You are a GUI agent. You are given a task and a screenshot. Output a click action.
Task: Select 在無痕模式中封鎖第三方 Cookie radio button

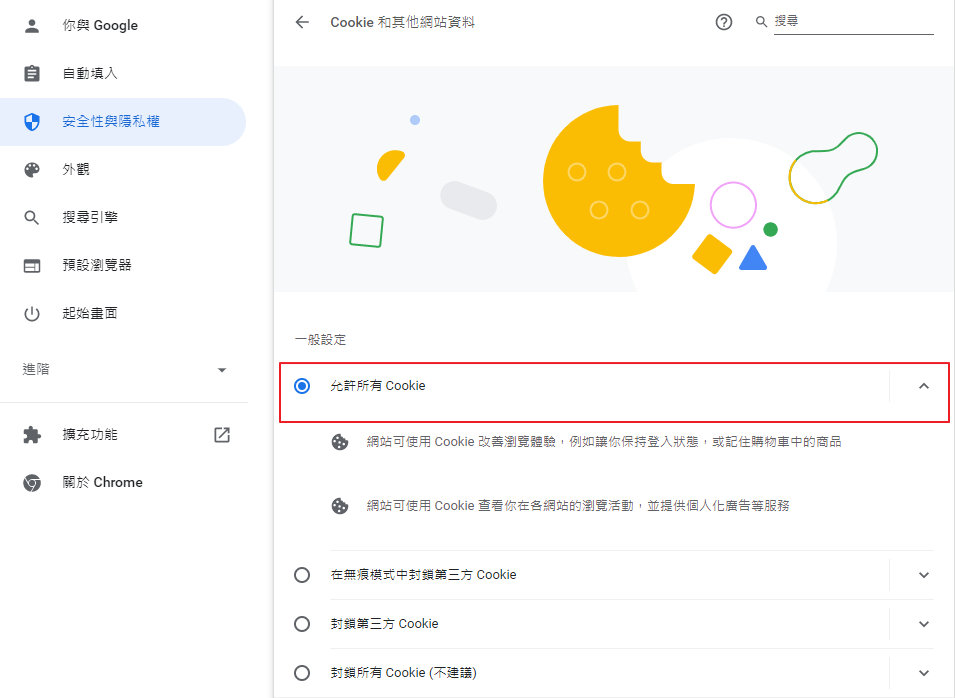302,575
